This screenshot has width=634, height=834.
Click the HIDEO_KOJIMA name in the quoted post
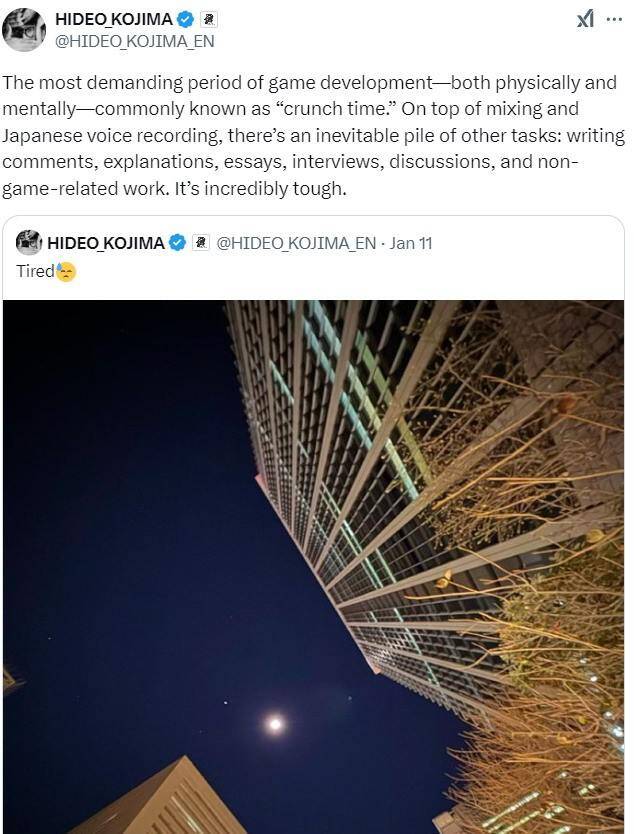pyautogui.click(x=106, y=243)
